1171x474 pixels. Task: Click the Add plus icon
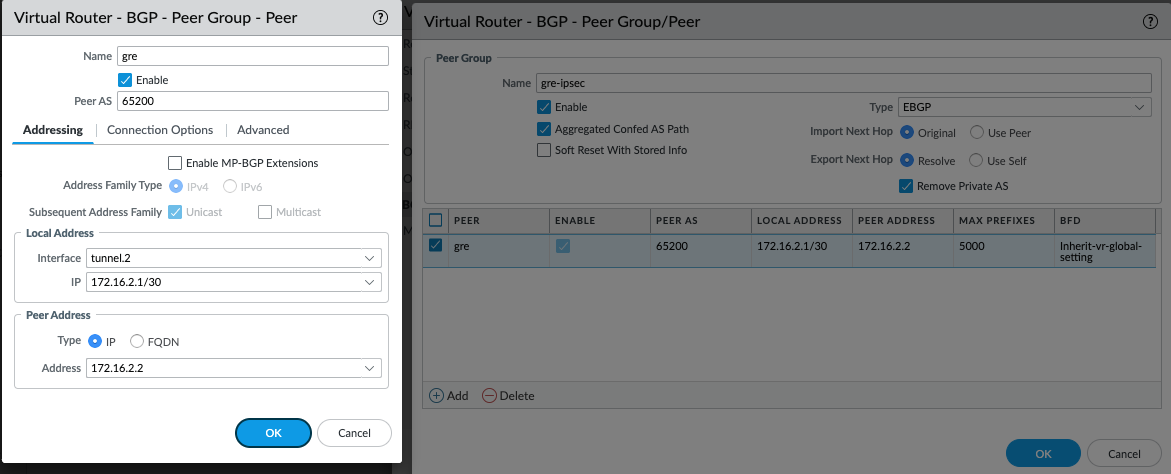(436, 395)
